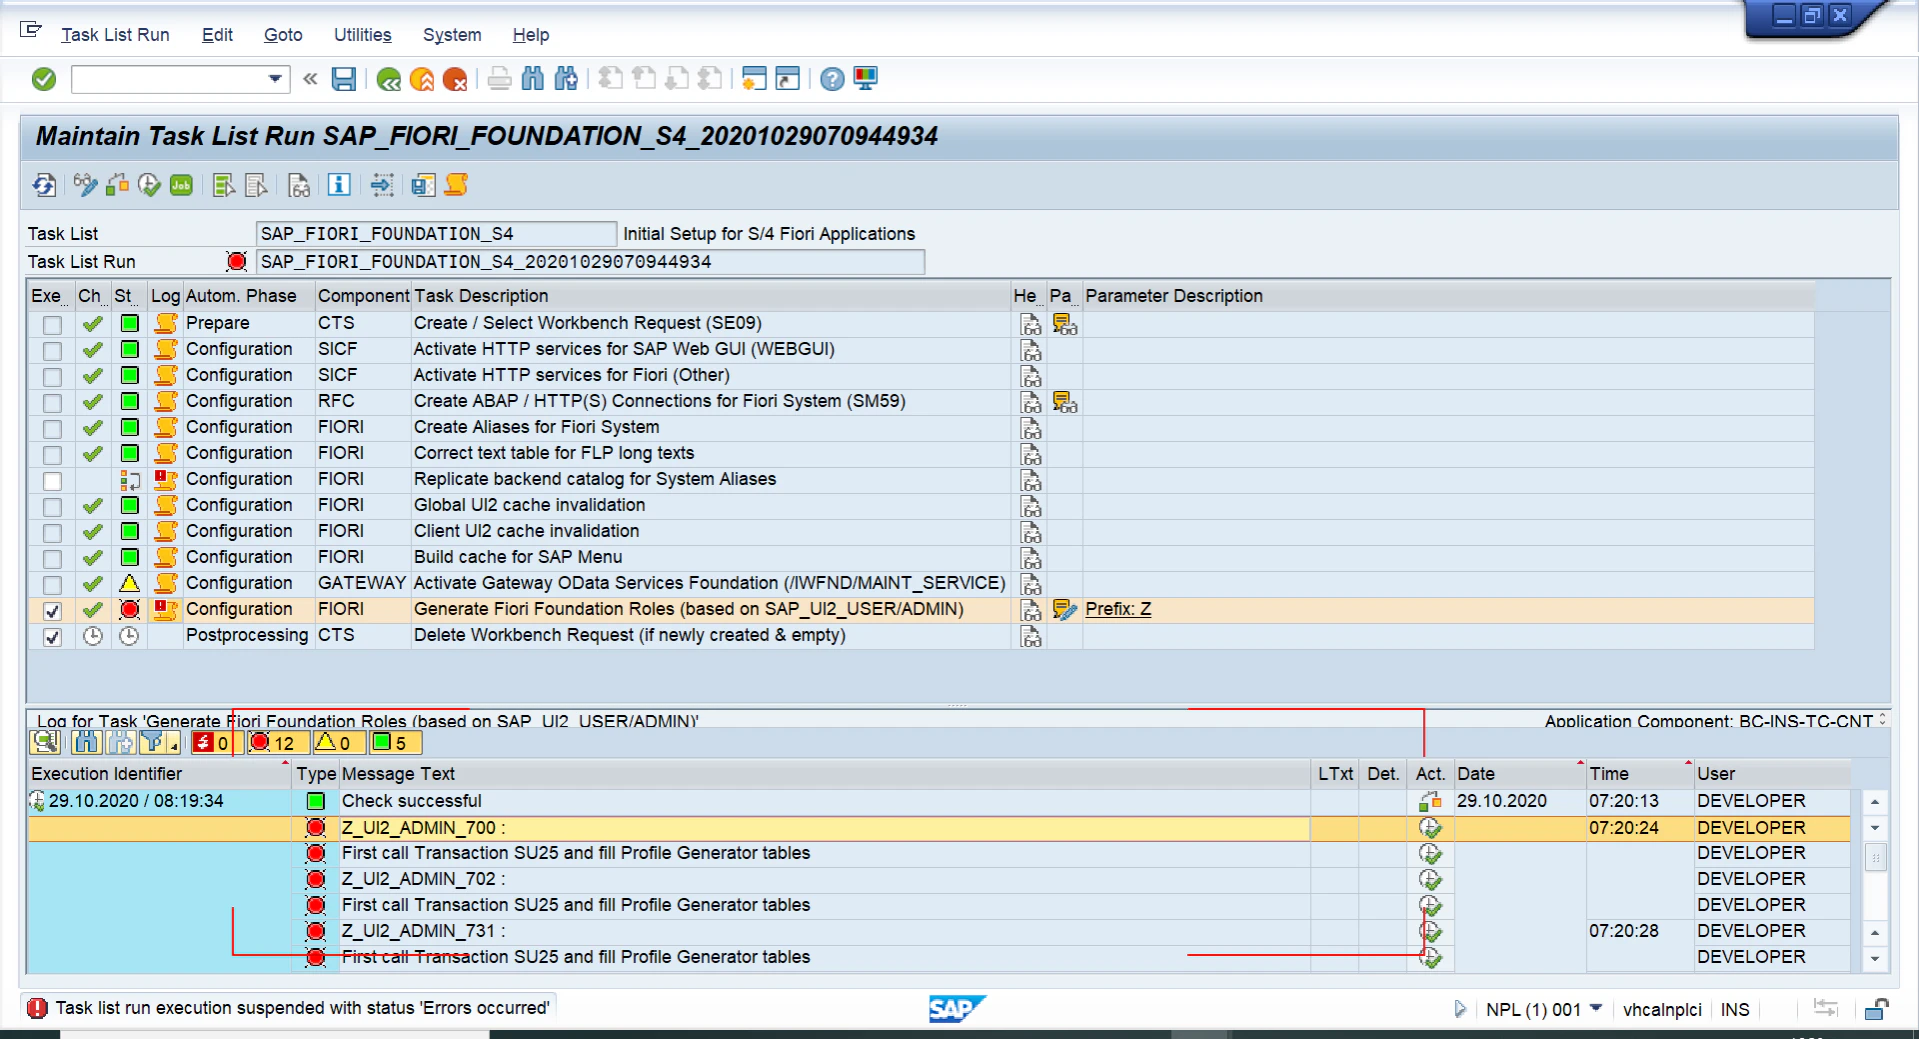Filter log by 12 error messages button
This screenshot has width=1919, height=1039.
[277, 743]
